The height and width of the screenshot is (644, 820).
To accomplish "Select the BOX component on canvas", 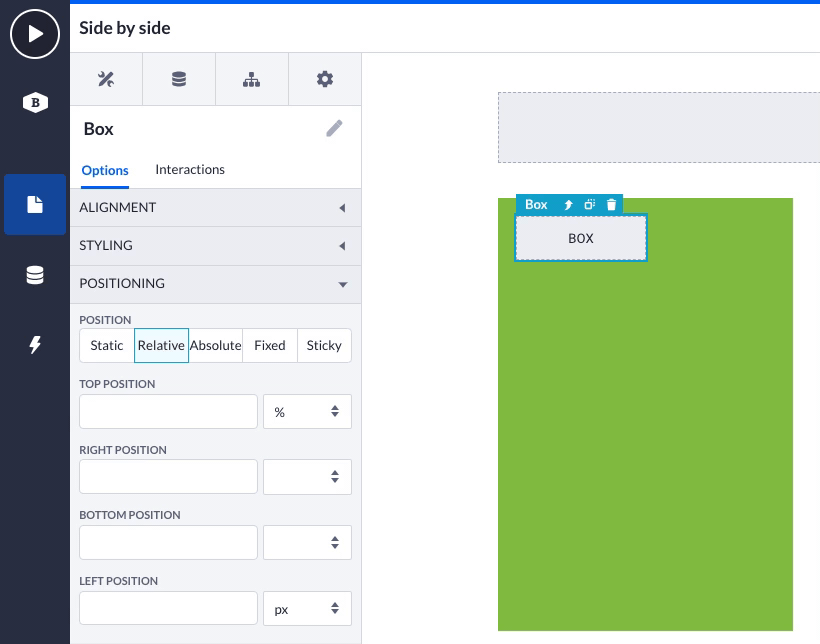I will (581, 238).
